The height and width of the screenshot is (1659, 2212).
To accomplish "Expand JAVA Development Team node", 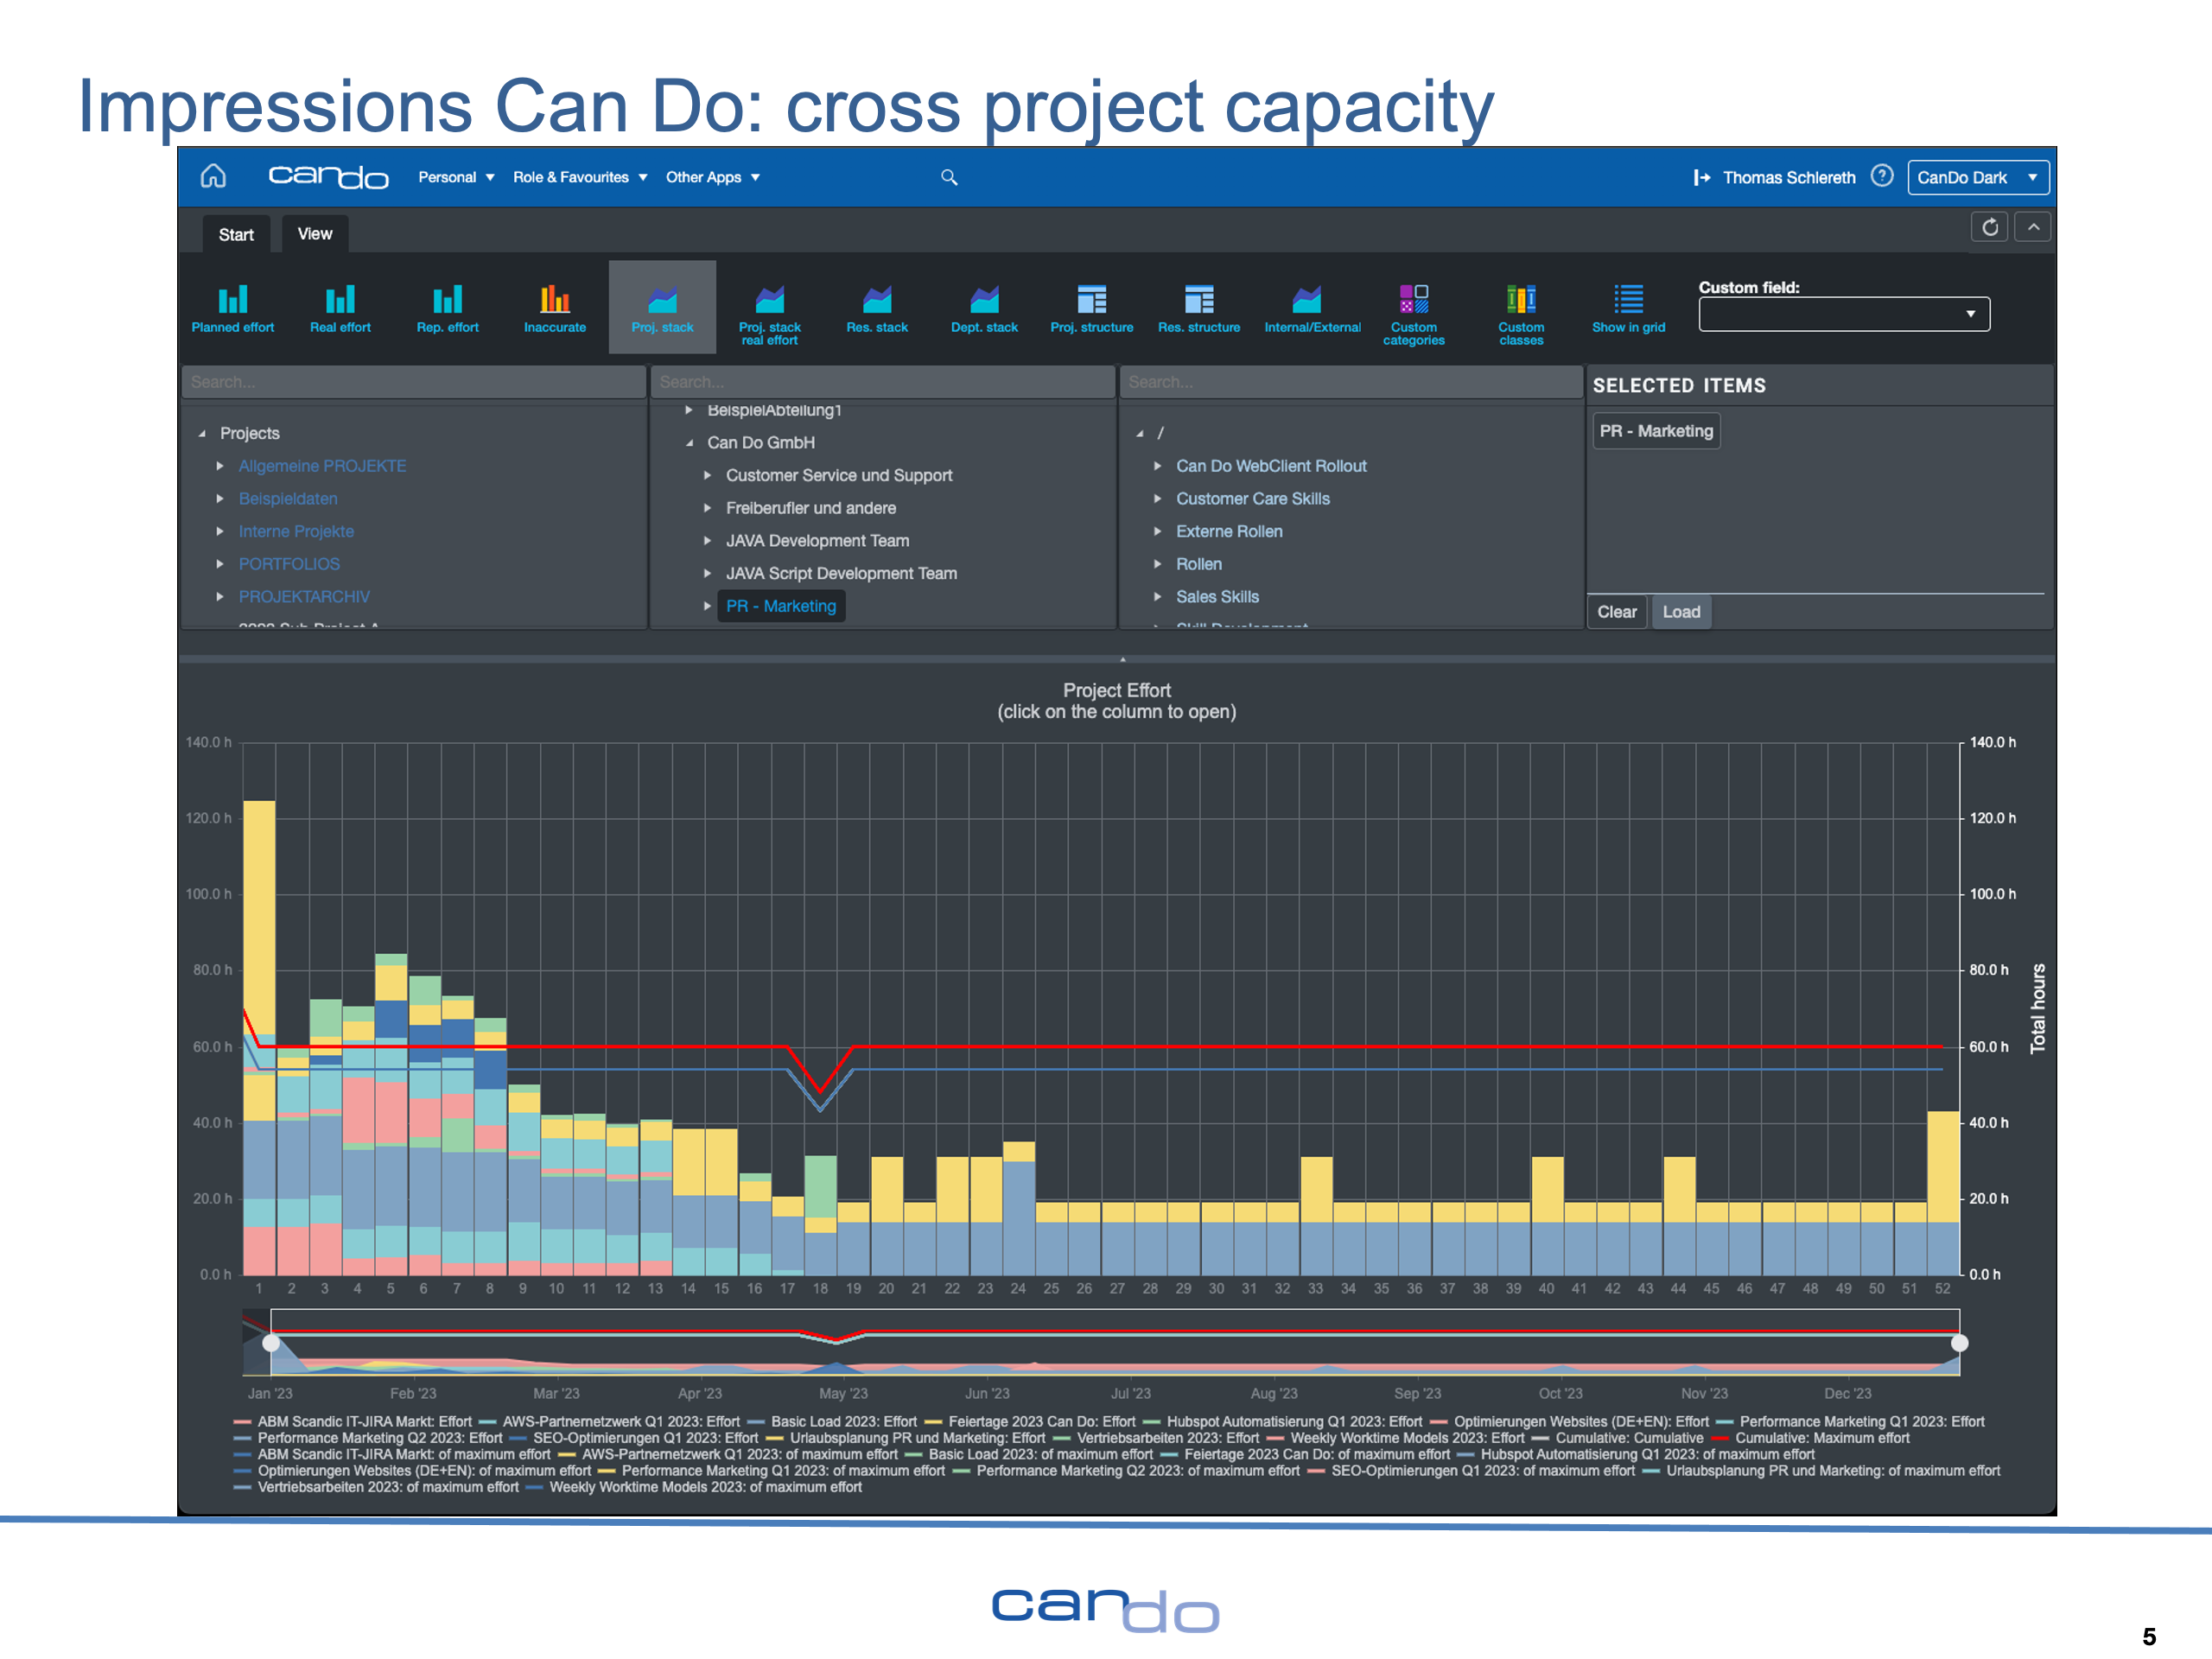I will tap(707, 541).
